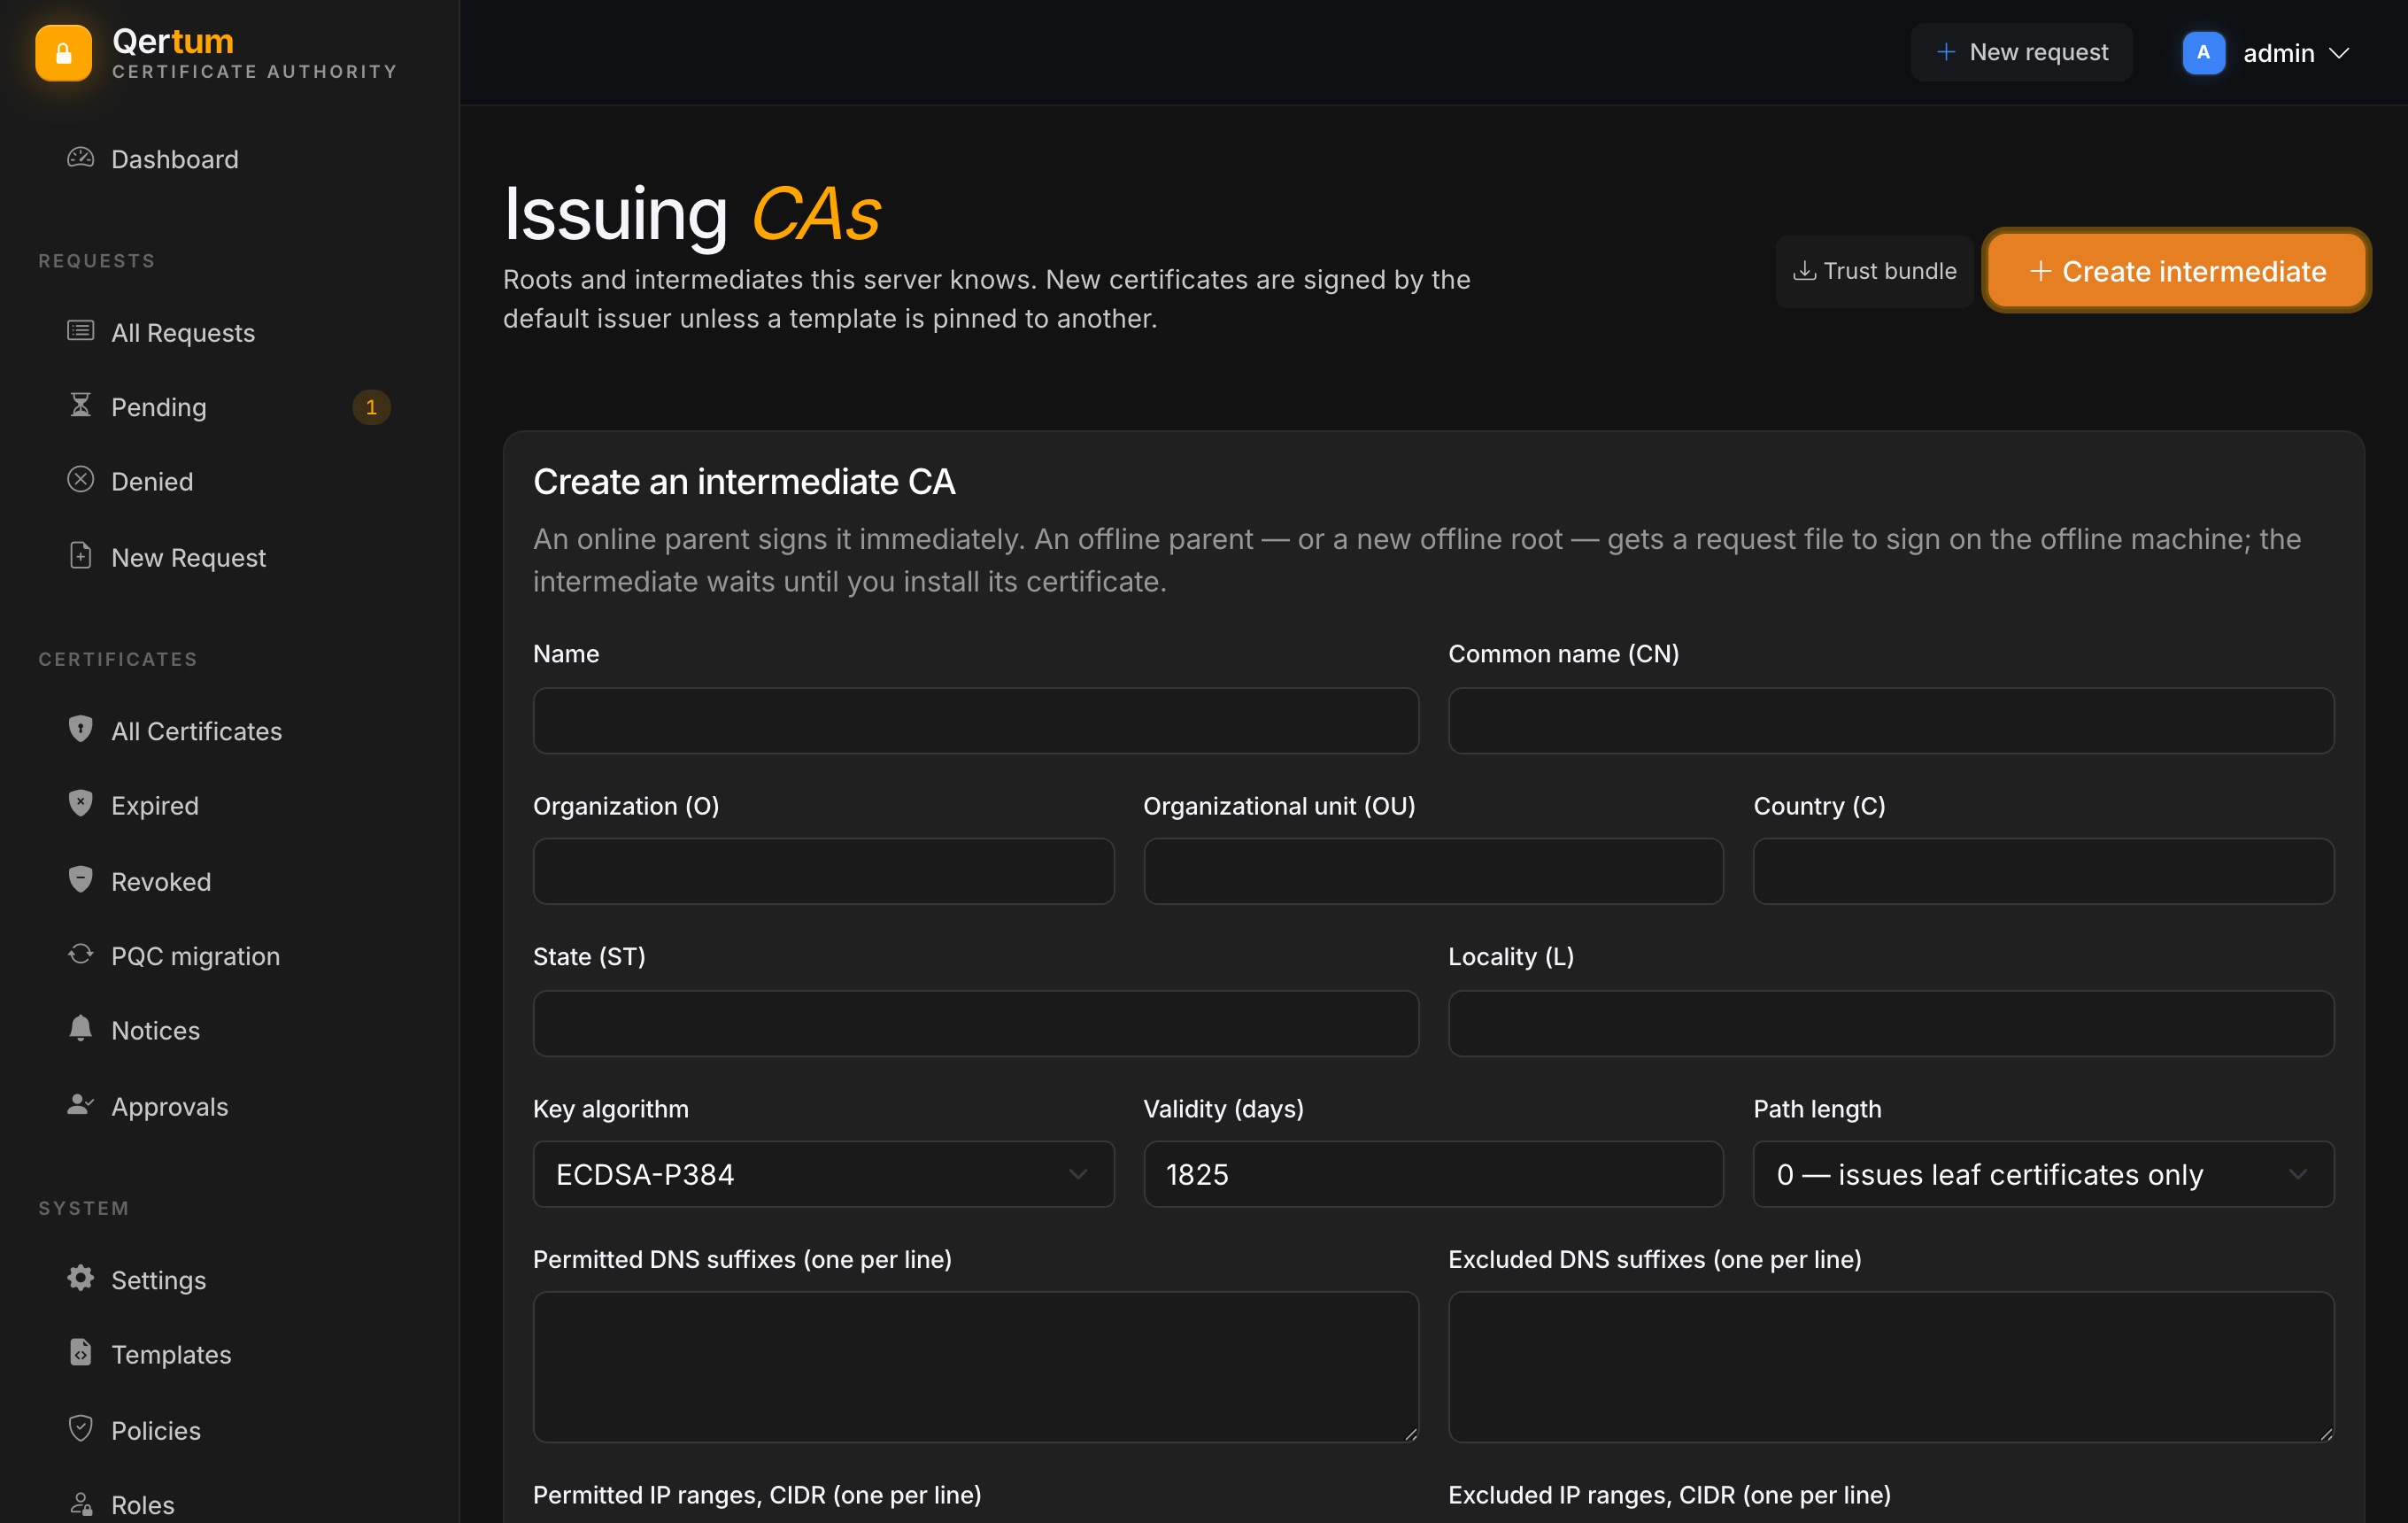Click the Validity (days) field
Screen dimensions: 2408x1523
pyautogui.click(x=1433, y=1174)
